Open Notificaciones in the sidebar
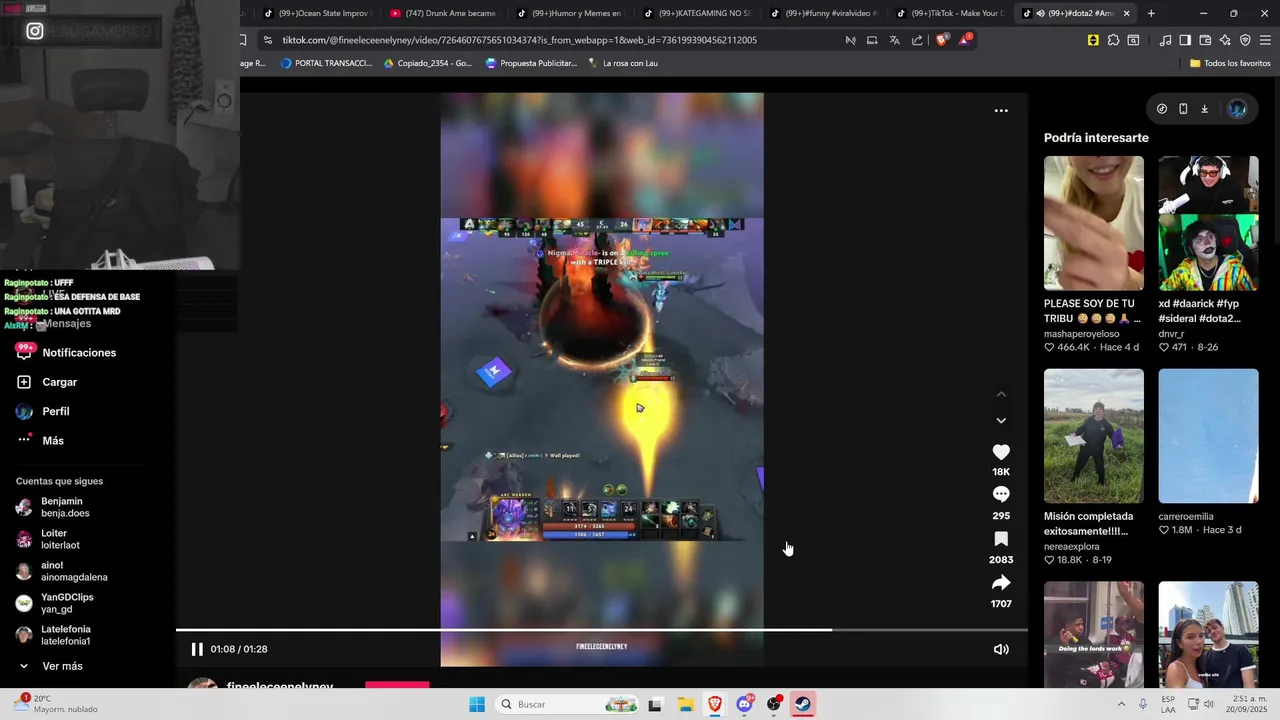 point(66,353)
